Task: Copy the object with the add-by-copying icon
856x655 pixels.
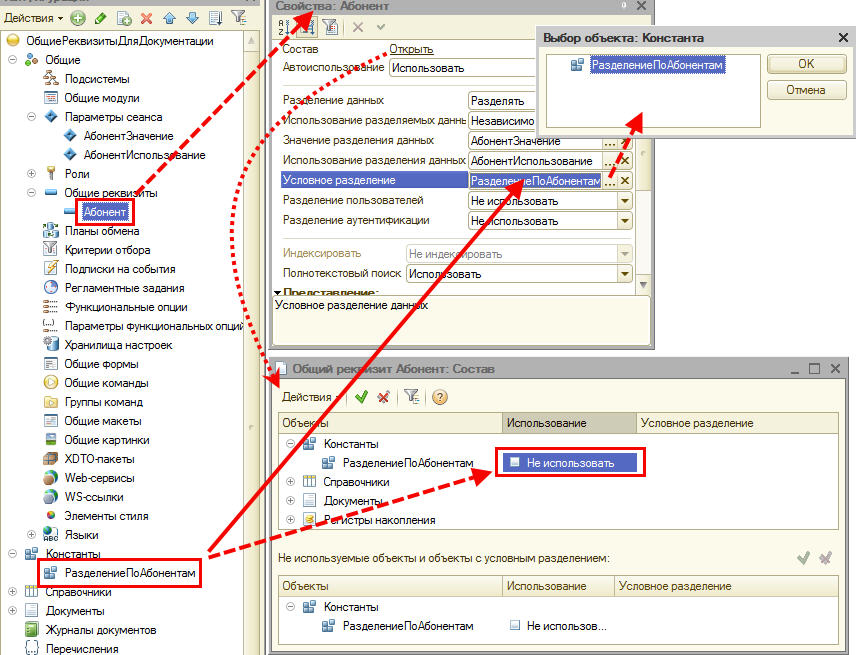Action: coord(124,18)
